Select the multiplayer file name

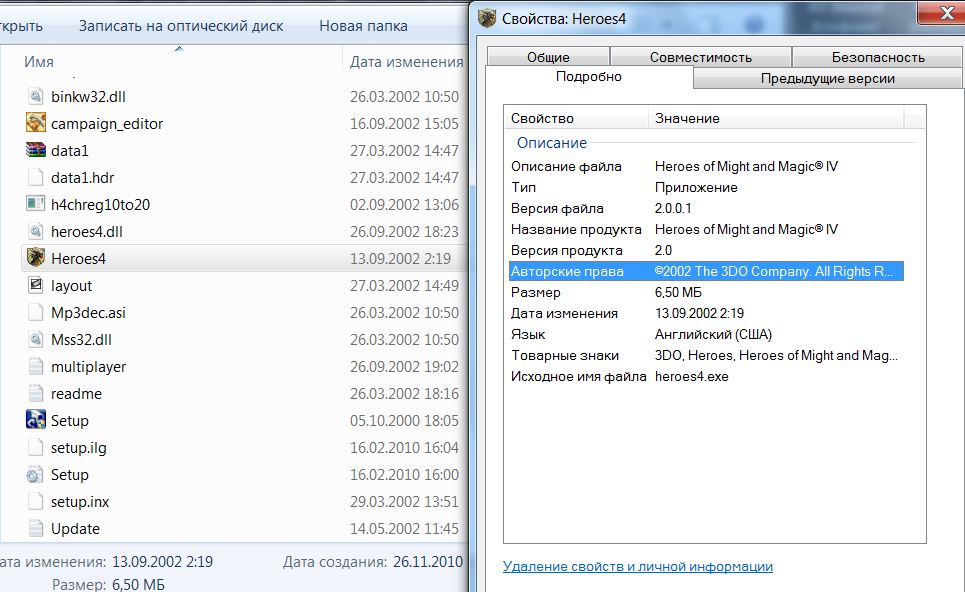pyautogui.click(x=89, y=367)
